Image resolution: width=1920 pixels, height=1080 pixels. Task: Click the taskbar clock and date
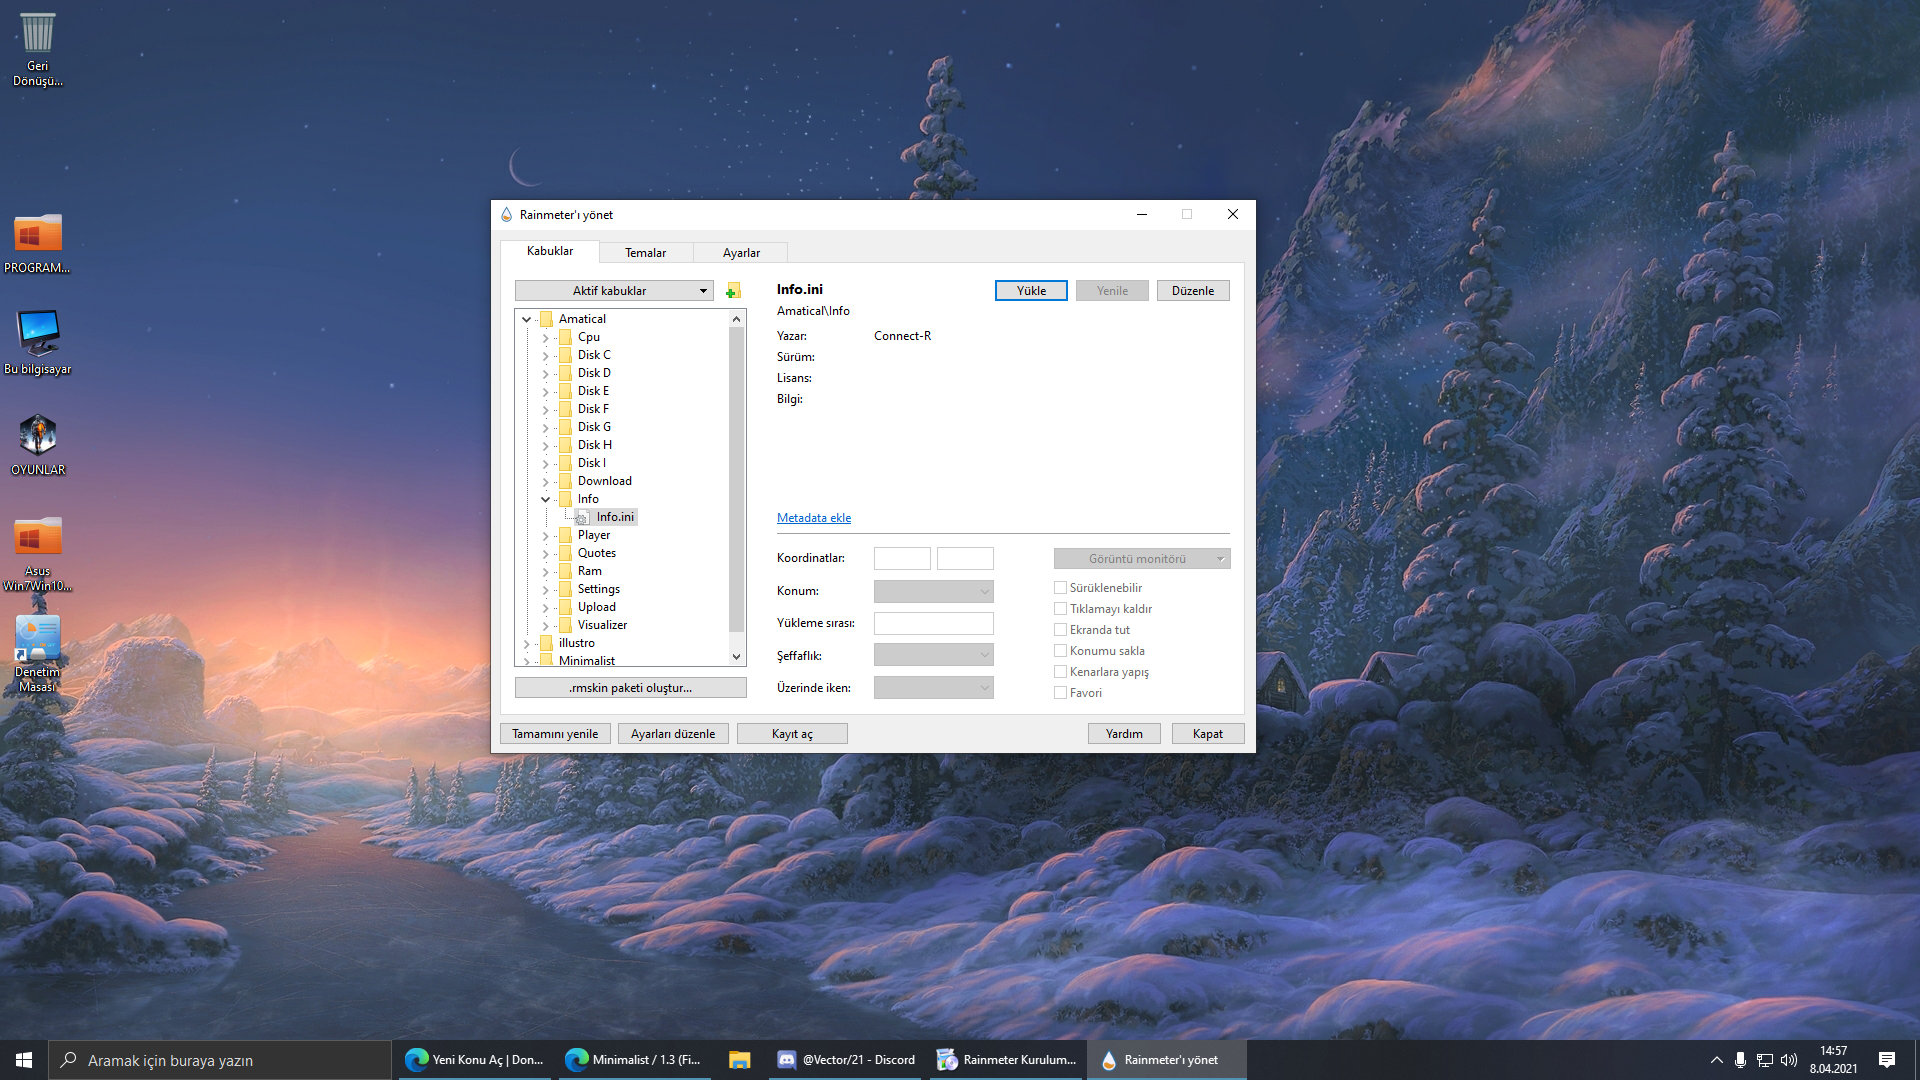(x=1833, y=1060)
